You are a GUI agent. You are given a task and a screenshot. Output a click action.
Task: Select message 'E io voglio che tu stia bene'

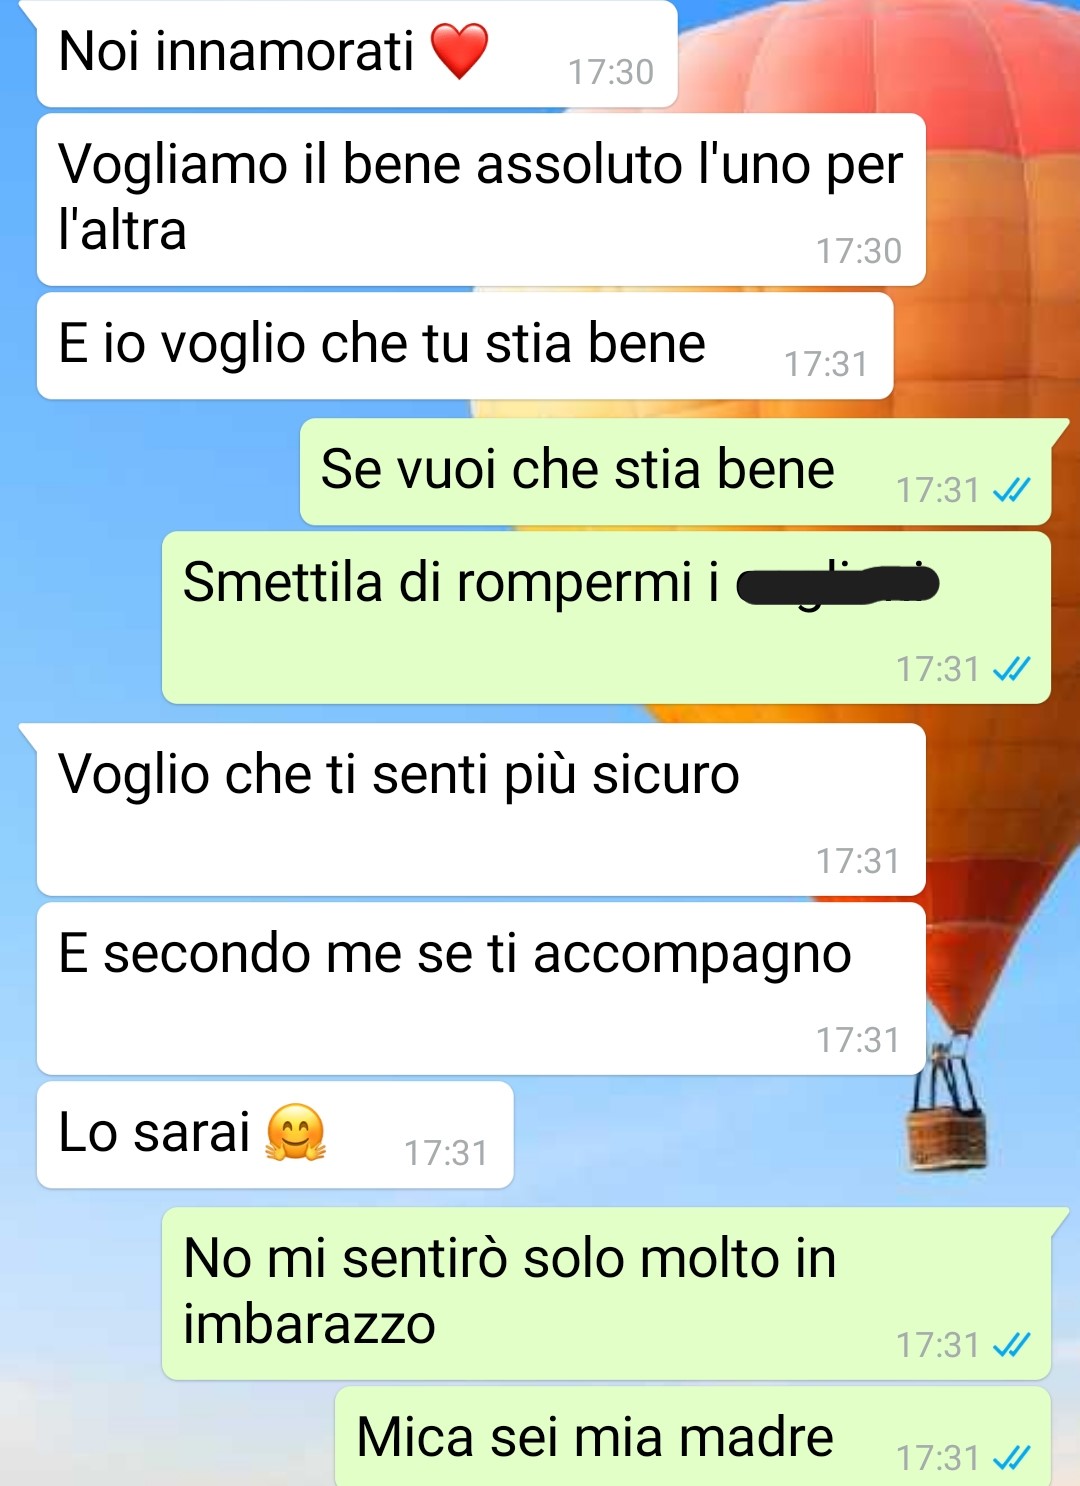pos(465,346)
